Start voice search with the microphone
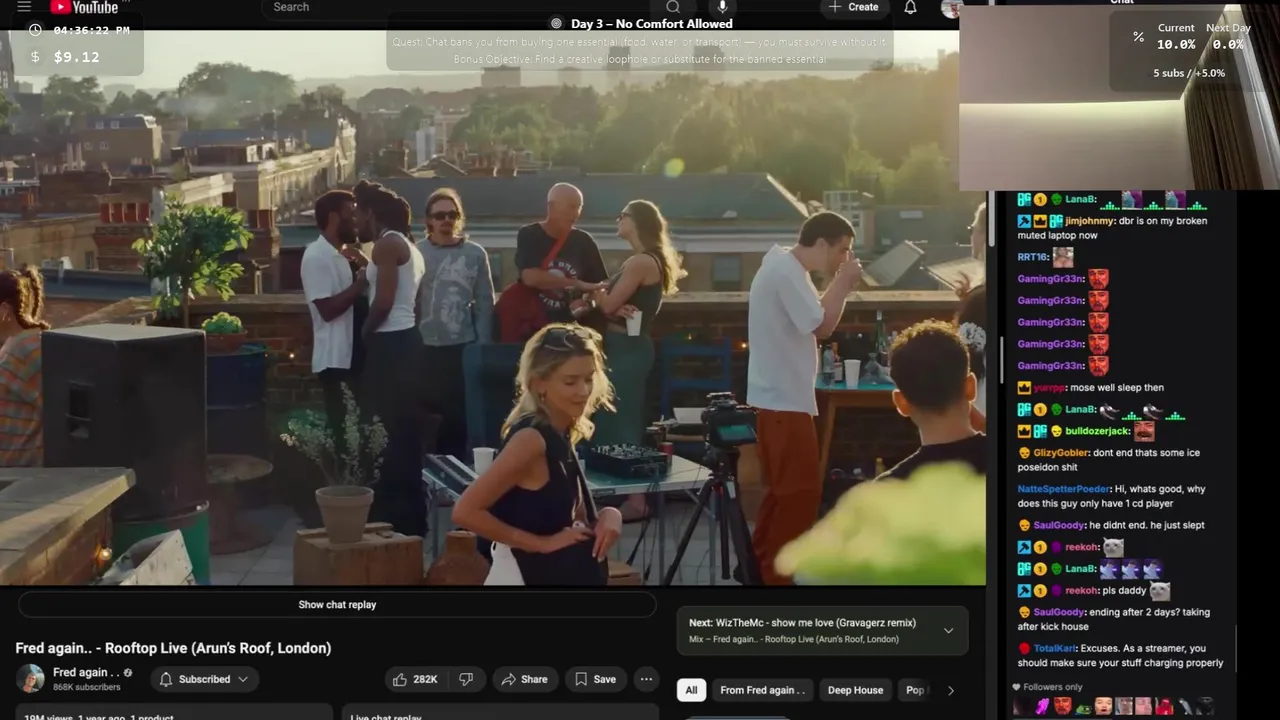 (722, 7)
